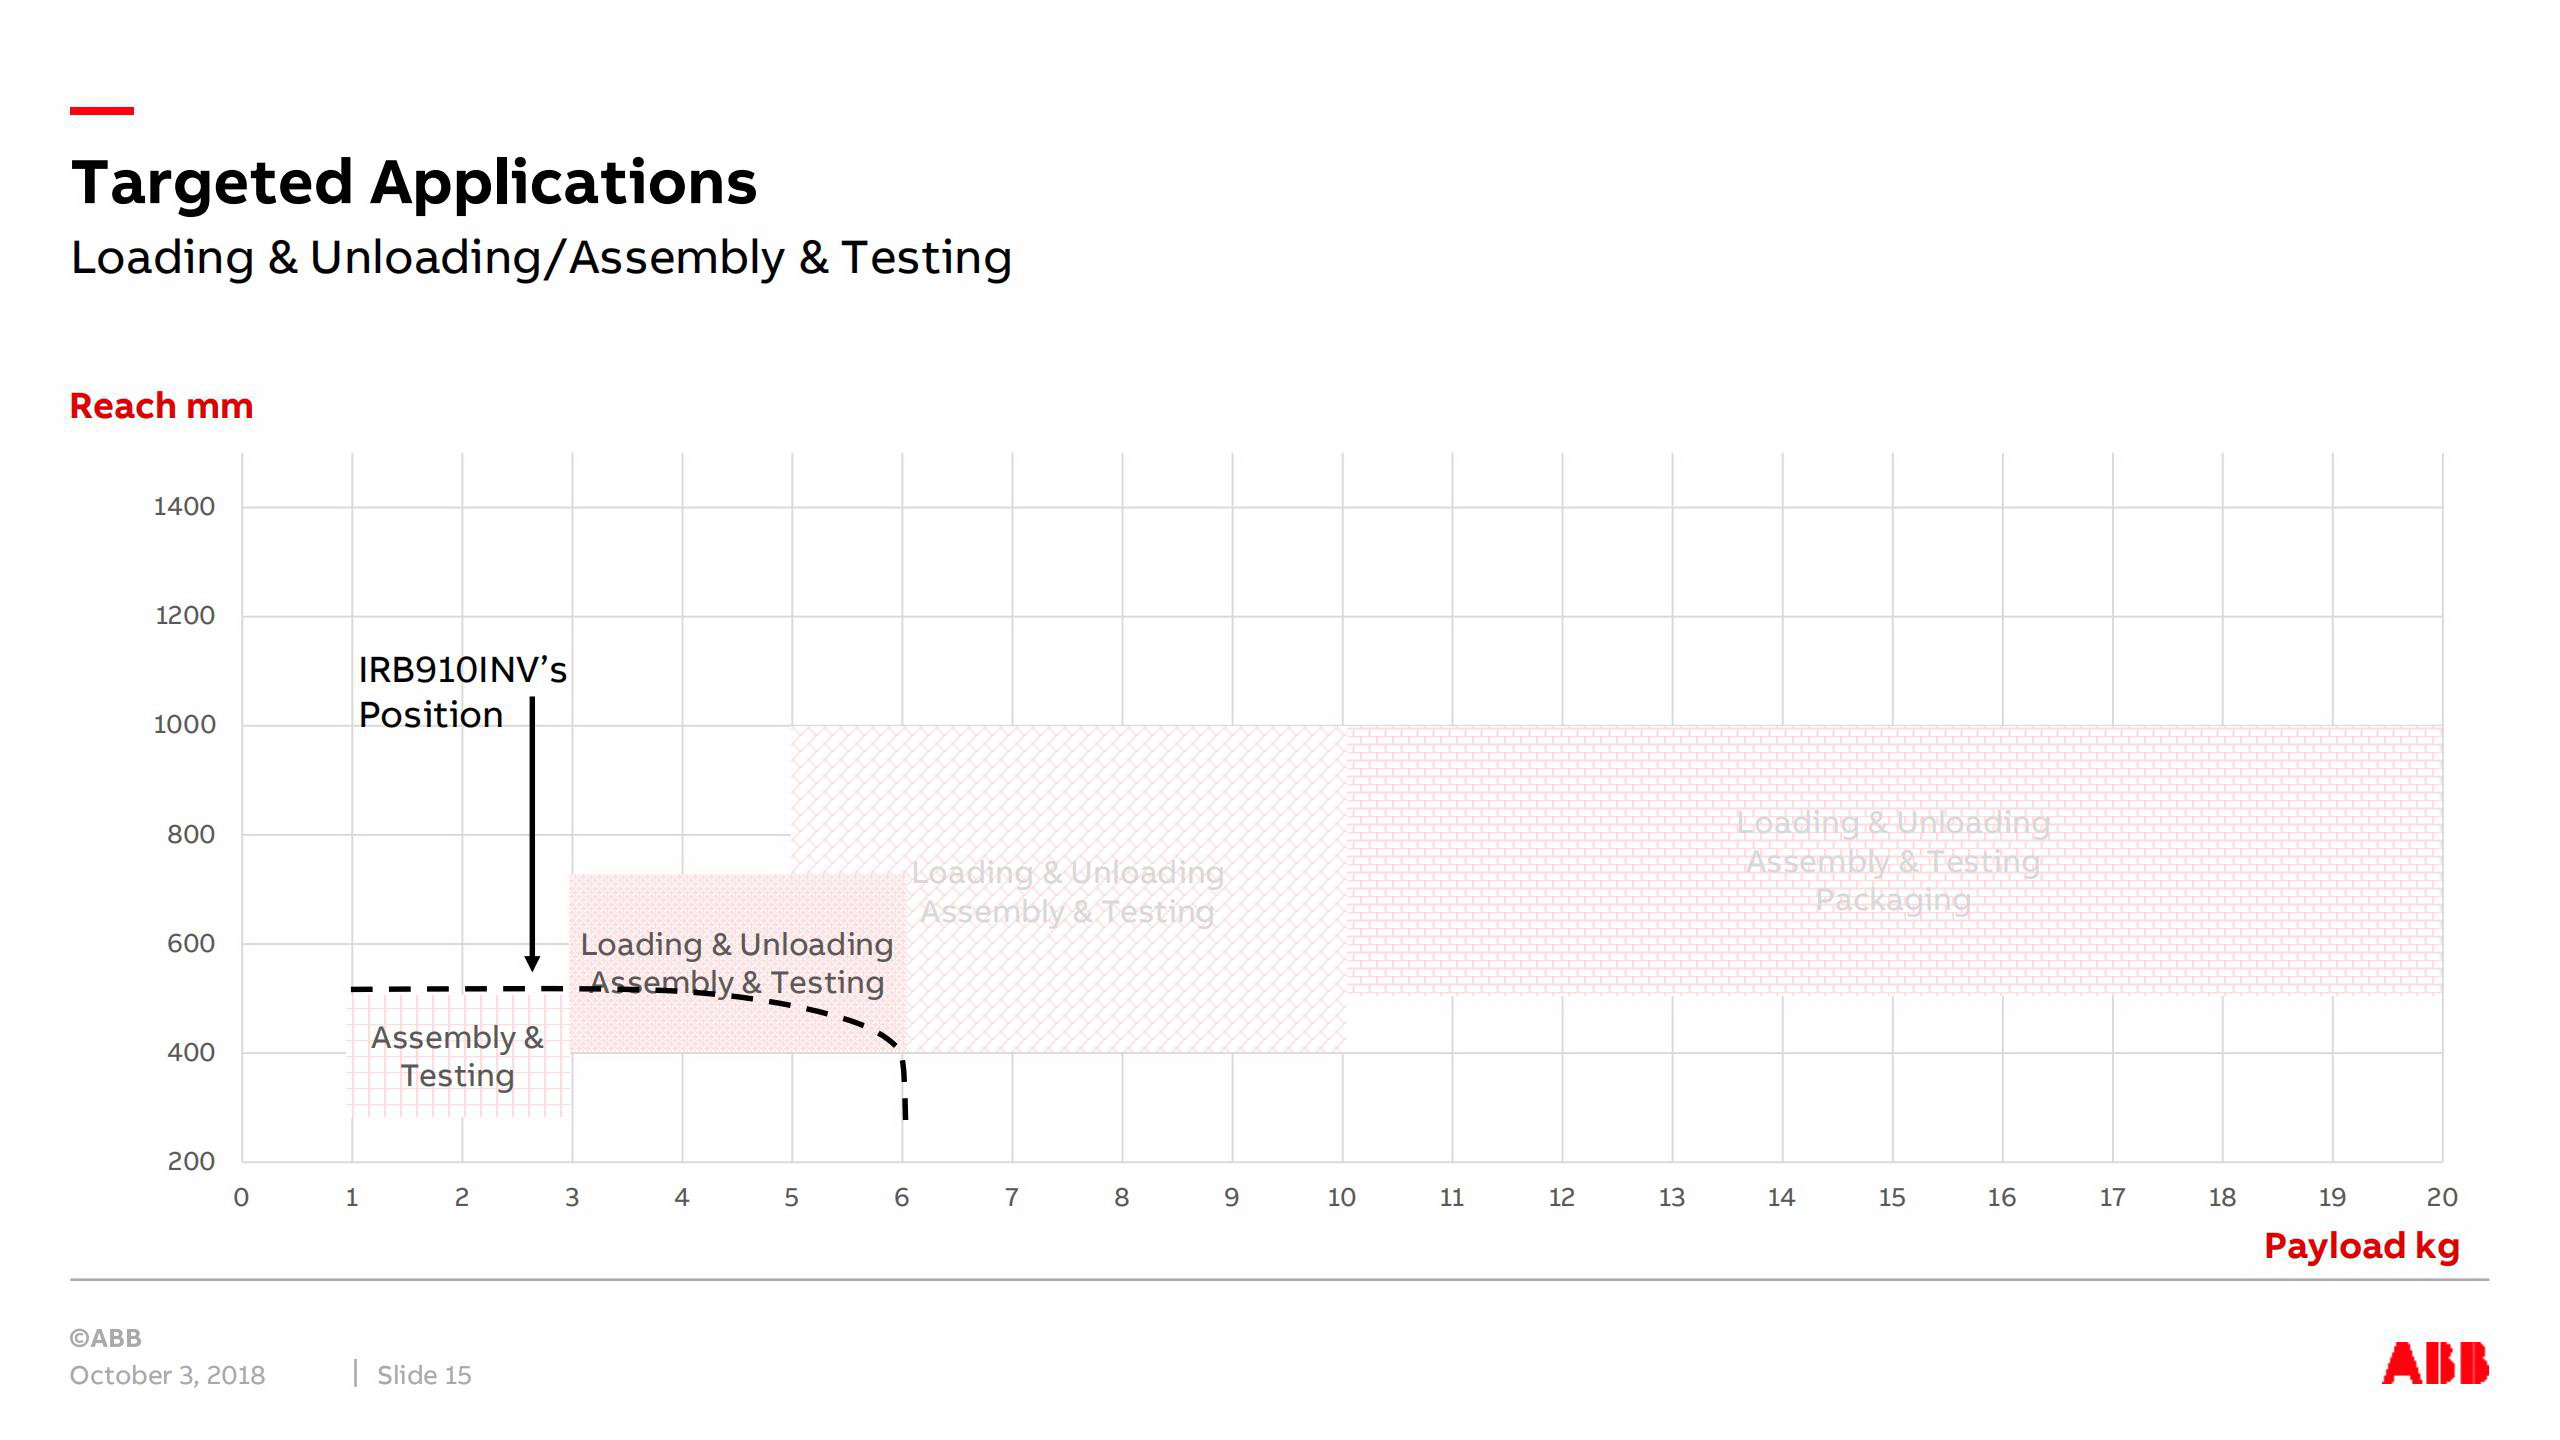Click the black arrow pointing down to the dashed line

coord(532,830)
